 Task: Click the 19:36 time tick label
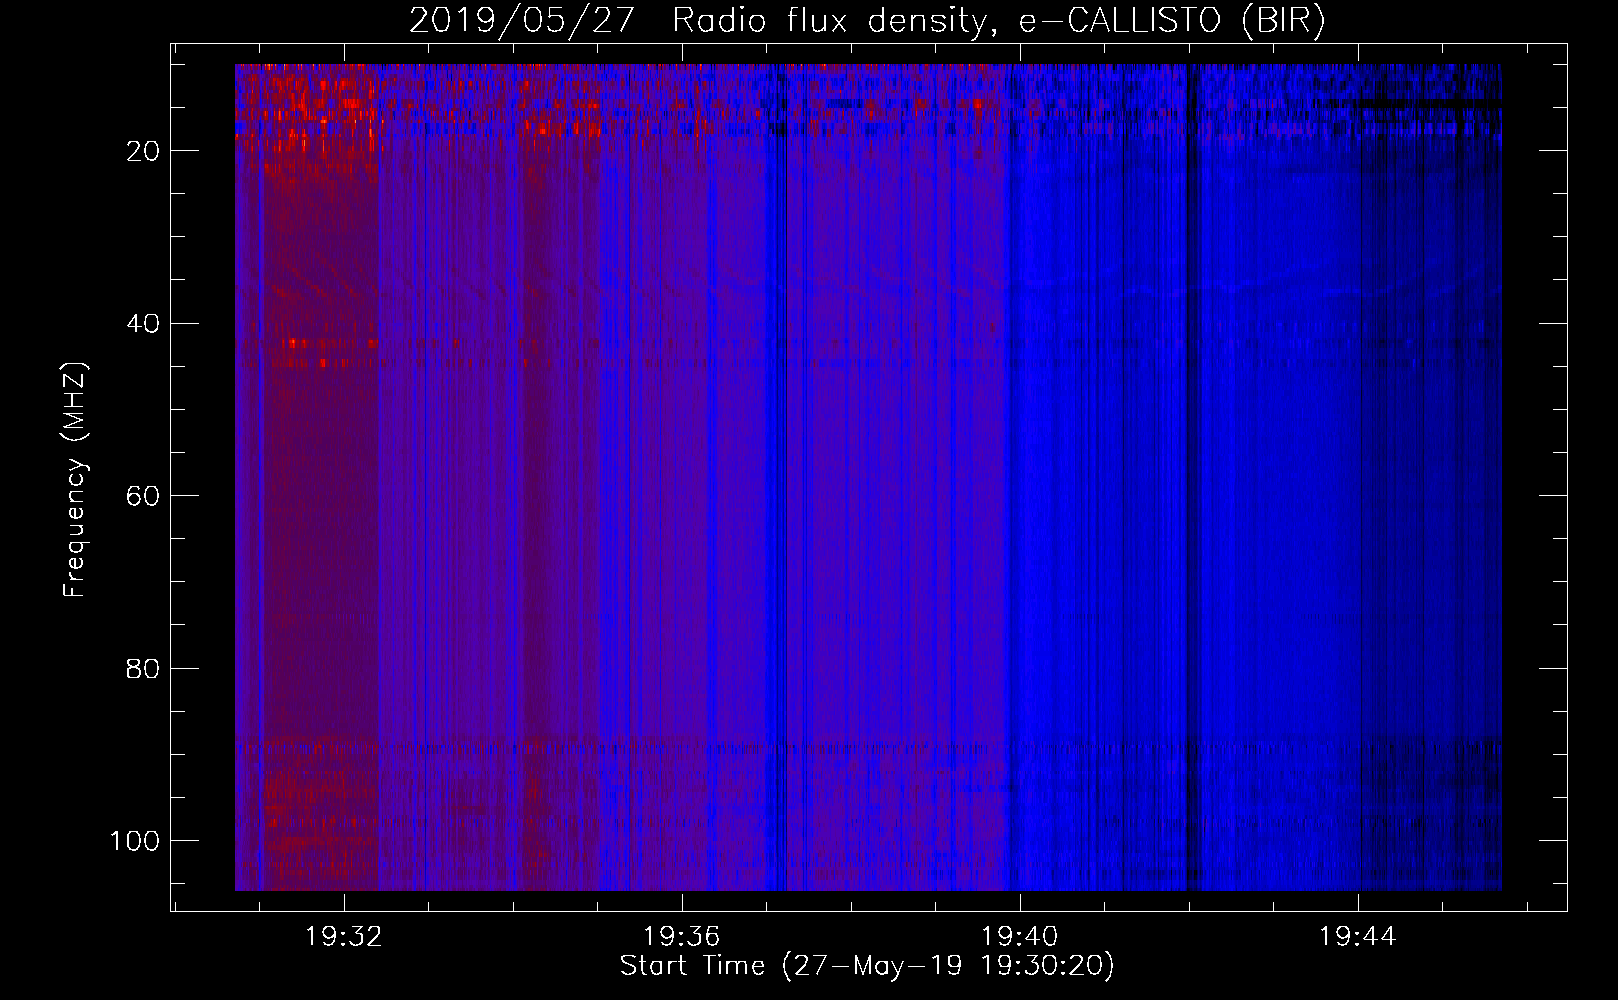[x=681, y=937]
